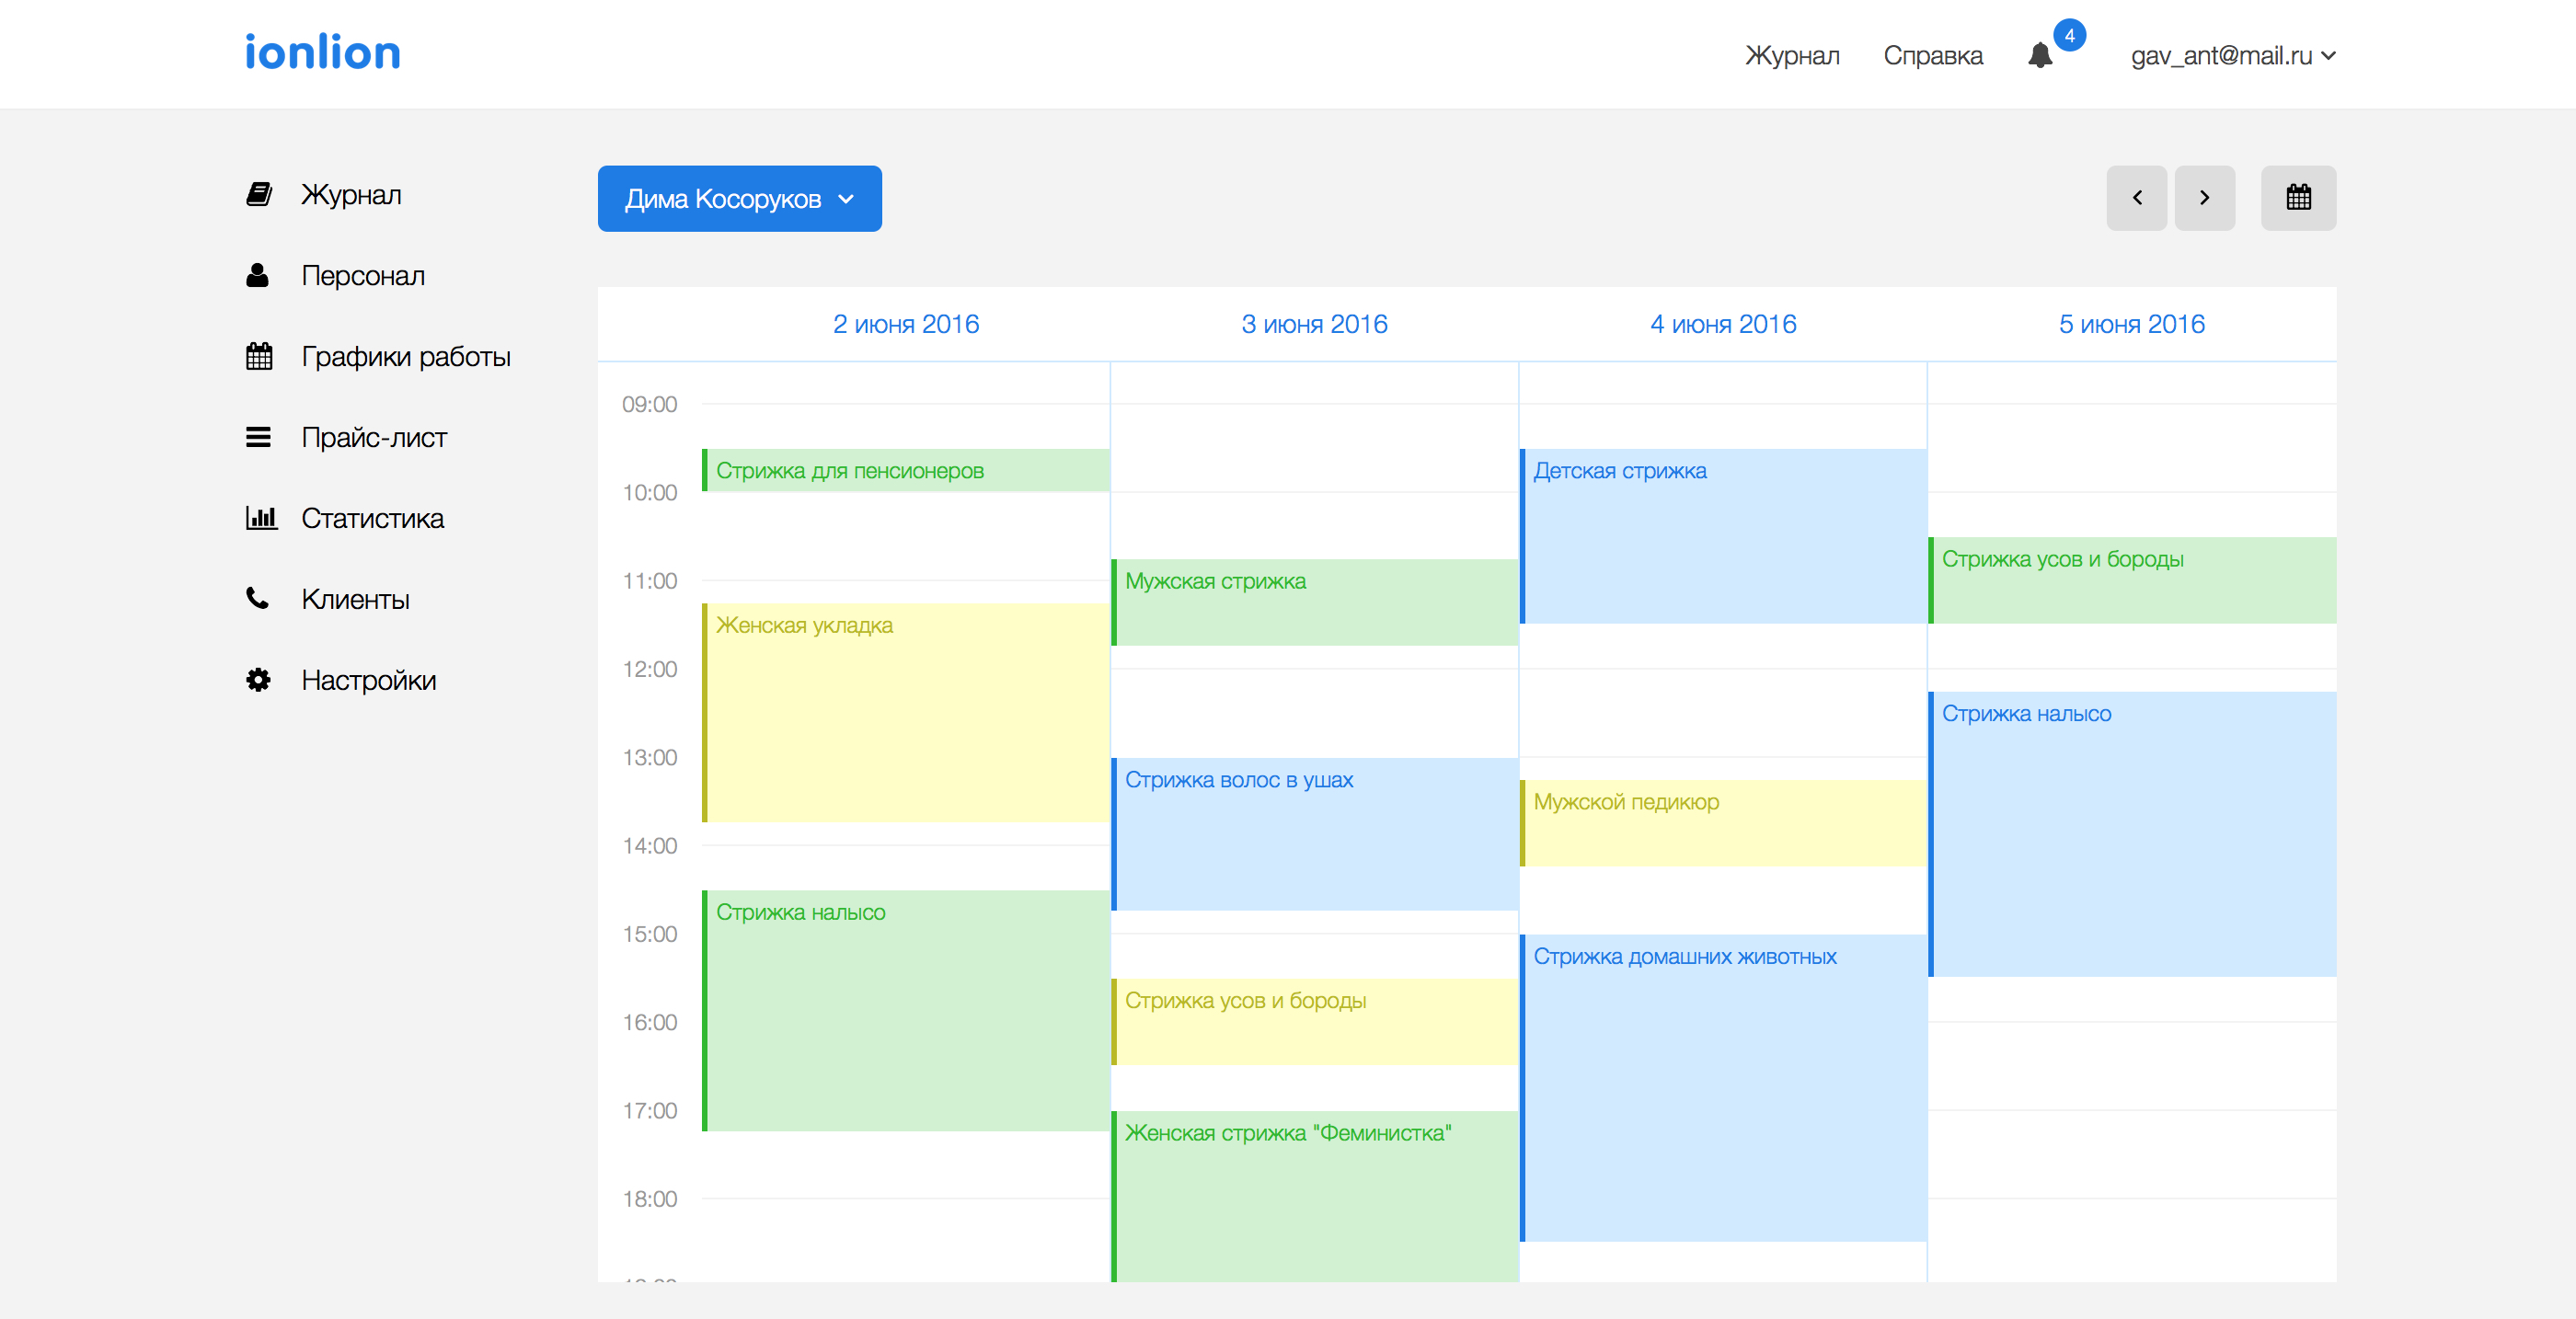Click the notifications bell icon
The image size is (2576, 1319).
(2040, 56)
